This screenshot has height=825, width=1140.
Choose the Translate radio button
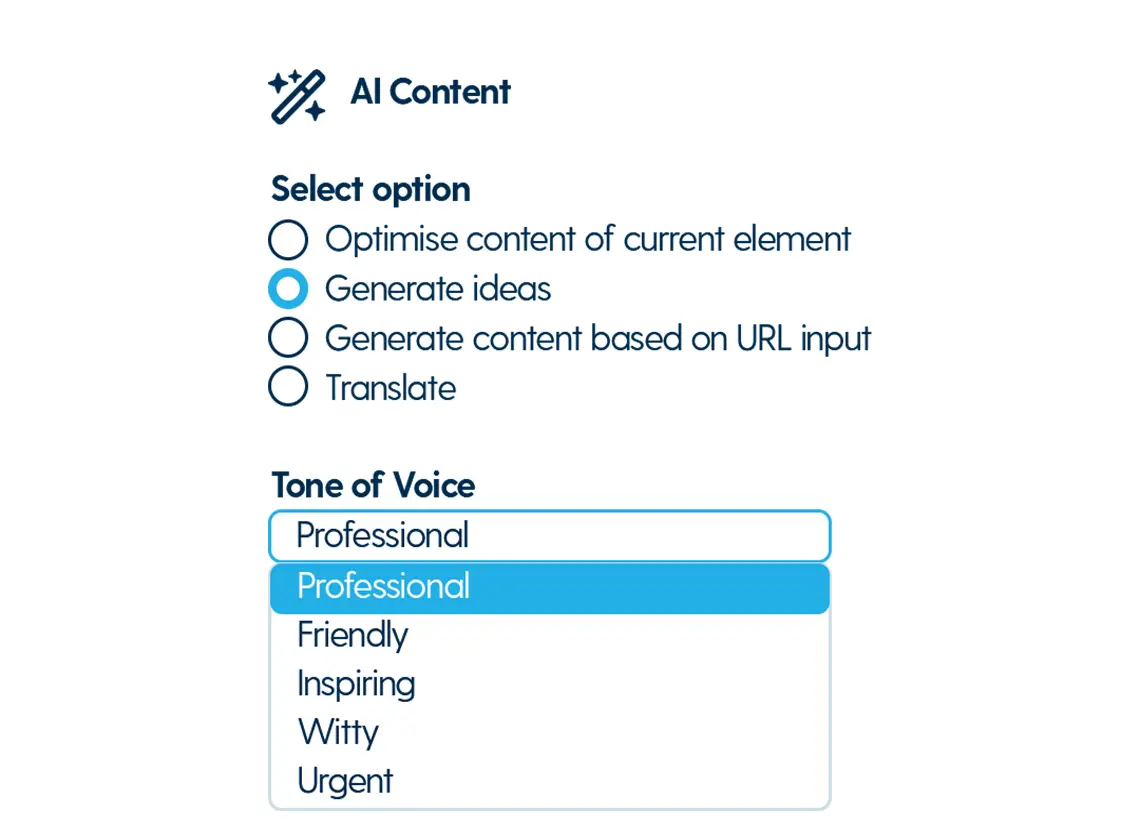[288, 387]
